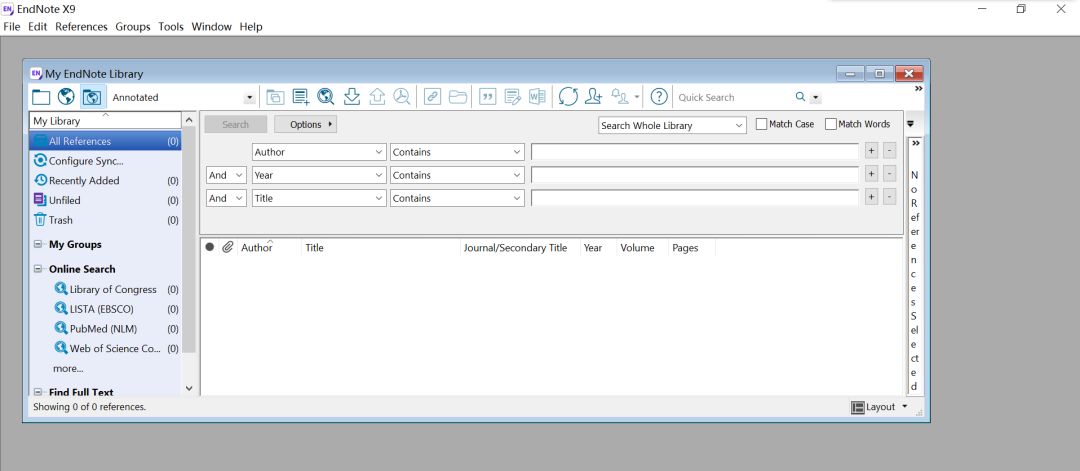The height and width of the screenshot is (471, 1080).
Task: Remove the Year search row with minus
Action: 889,174
